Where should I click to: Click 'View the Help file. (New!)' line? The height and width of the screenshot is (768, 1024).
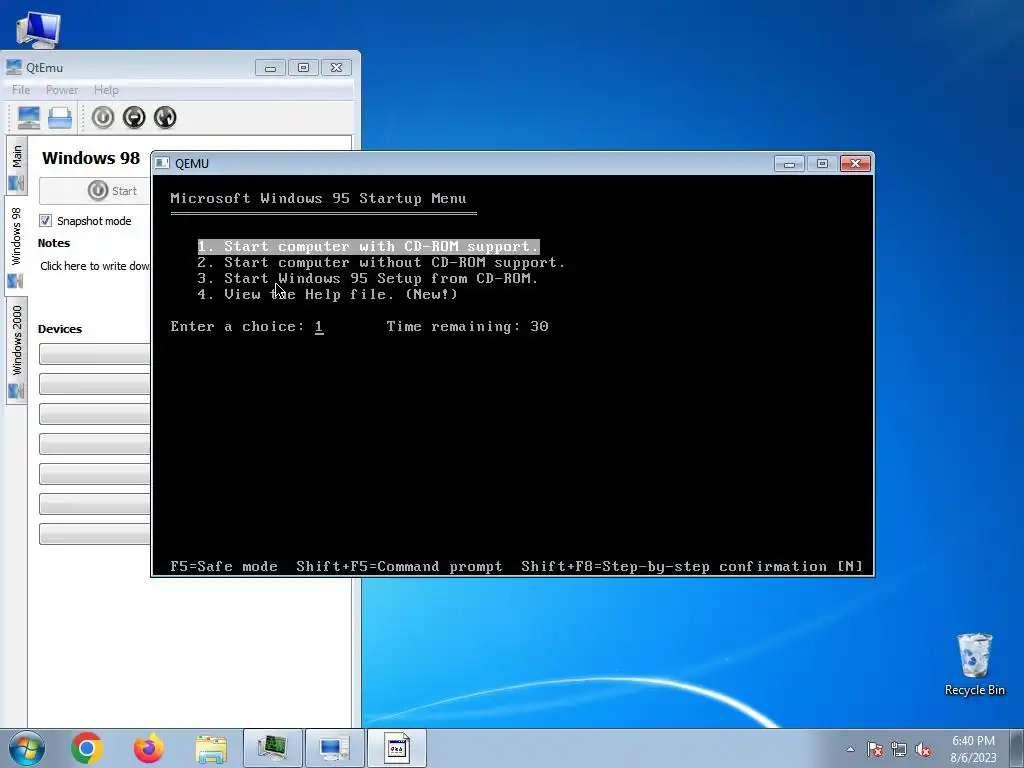coord(328,295)
